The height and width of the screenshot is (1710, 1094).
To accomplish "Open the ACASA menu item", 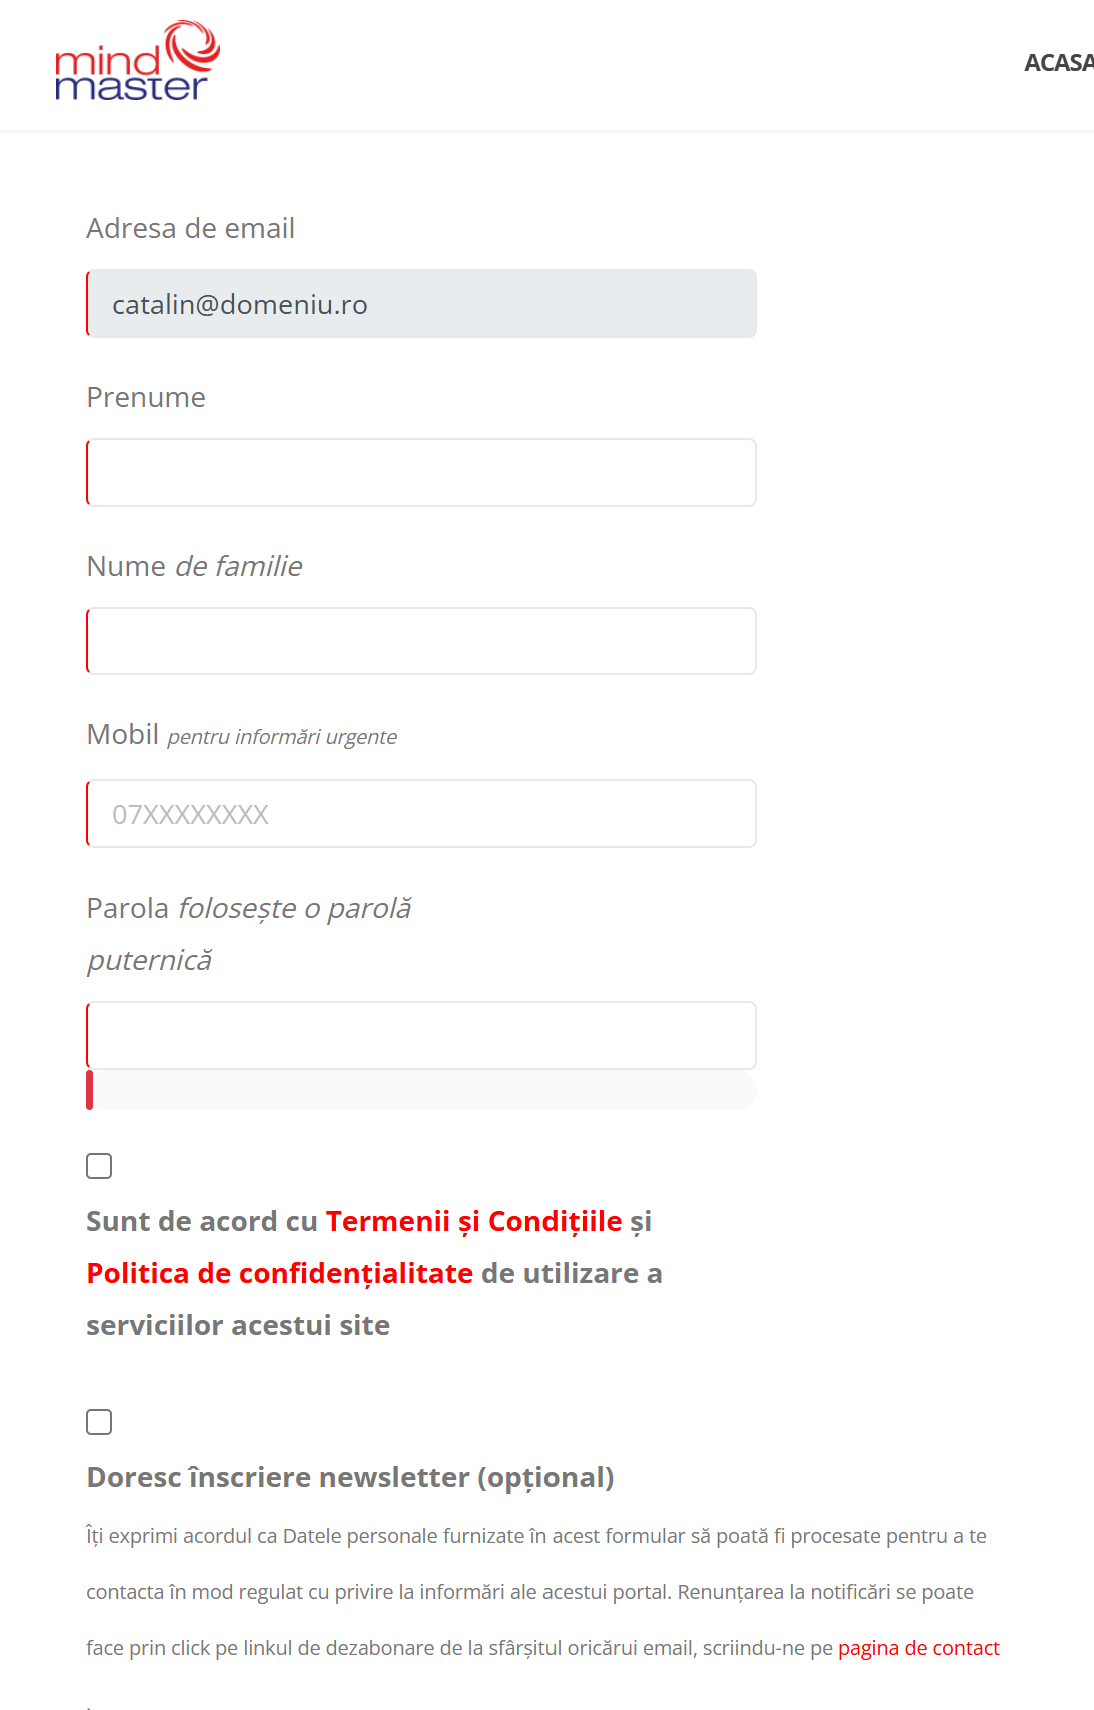I will [x=1058, y=63].
